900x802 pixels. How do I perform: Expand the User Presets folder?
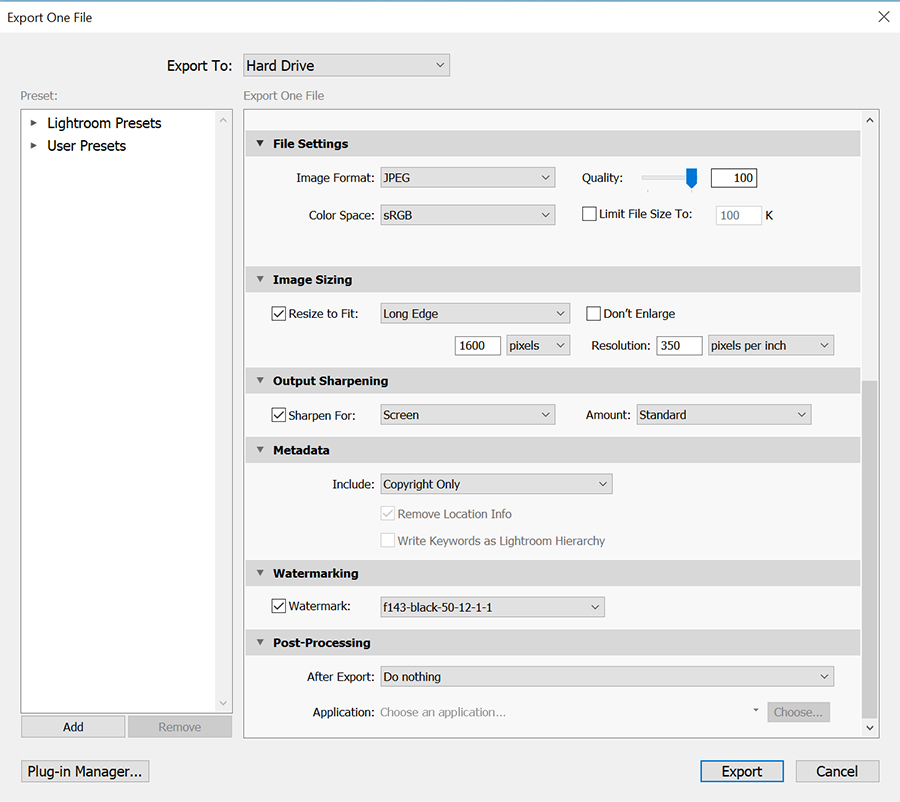point(34,146)
